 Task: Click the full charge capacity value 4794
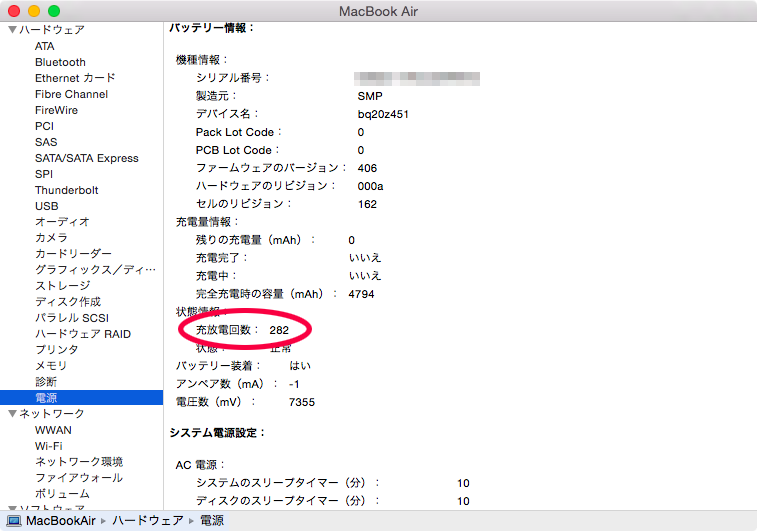361,294
